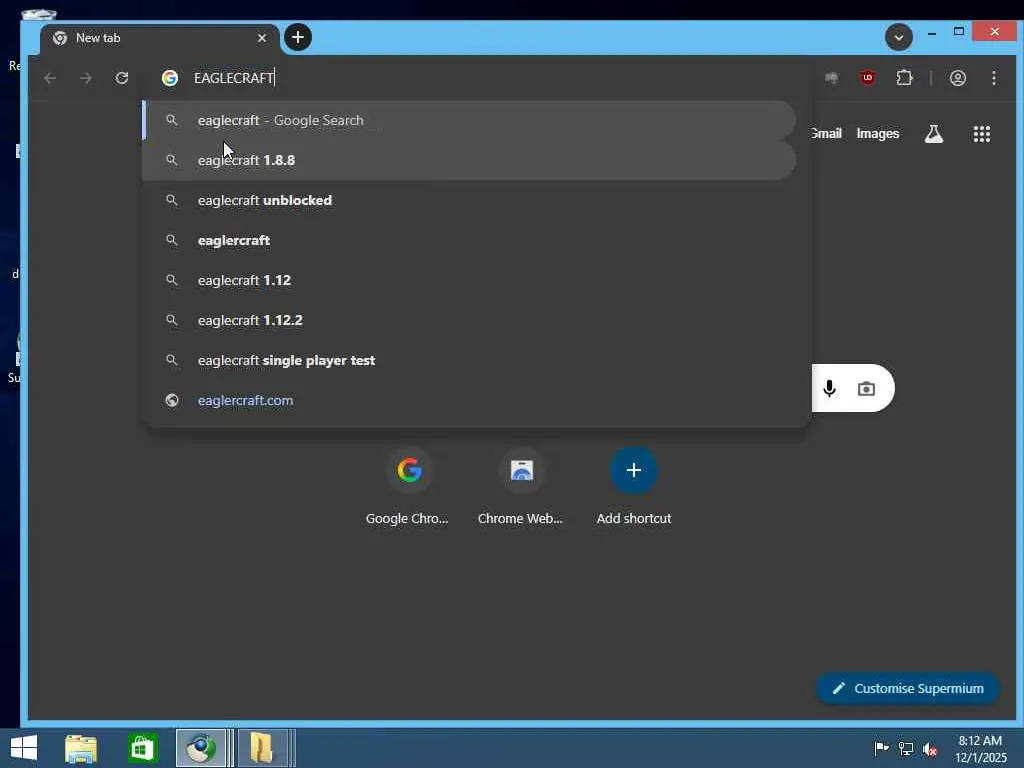The height and width of the screenshot is (768, 1024).
Task: Open the Windows Store taskbar icon
Action: [142, 748]
